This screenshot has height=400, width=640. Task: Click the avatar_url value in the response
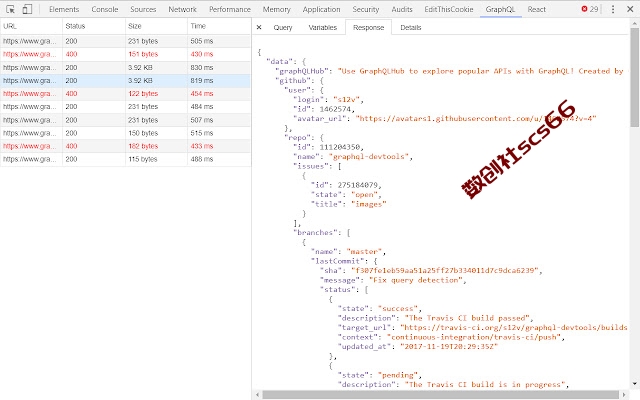tap(476, 119)
